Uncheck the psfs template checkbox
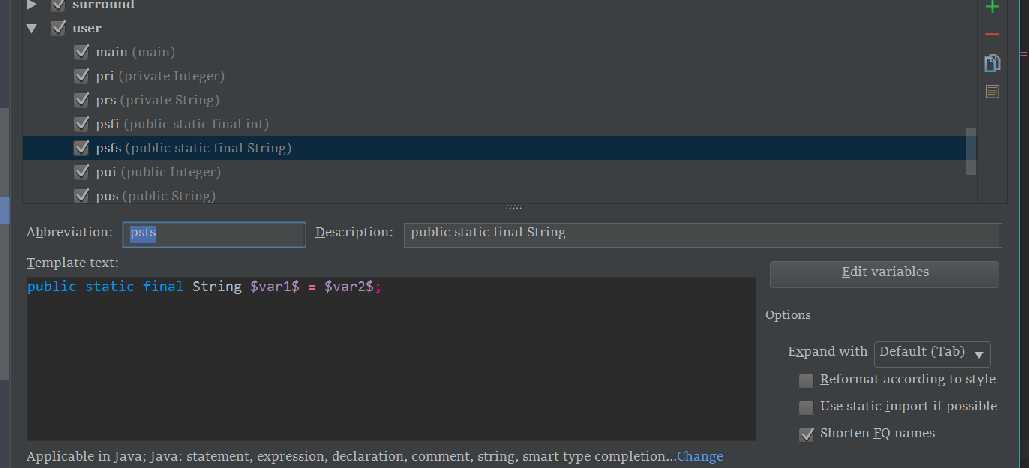Image resolution: width=1029 pixels, height=468 pixels. point(81,148)
